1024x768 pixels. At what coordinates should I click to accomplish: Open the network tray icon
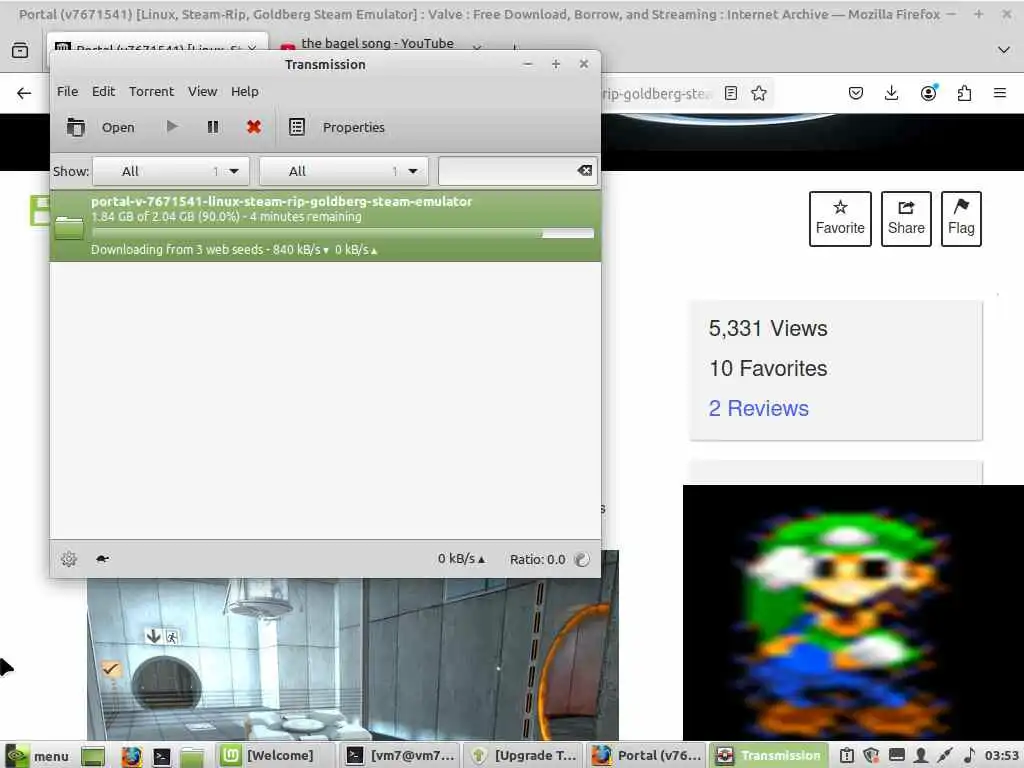coord(897,756)
